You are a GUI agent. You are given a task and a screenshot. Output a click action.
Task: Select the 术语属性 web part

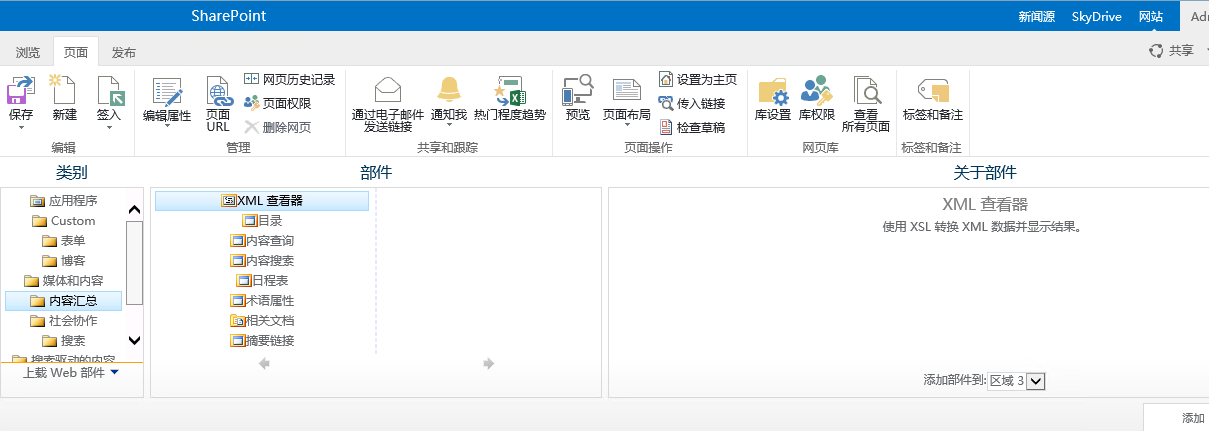262,301
